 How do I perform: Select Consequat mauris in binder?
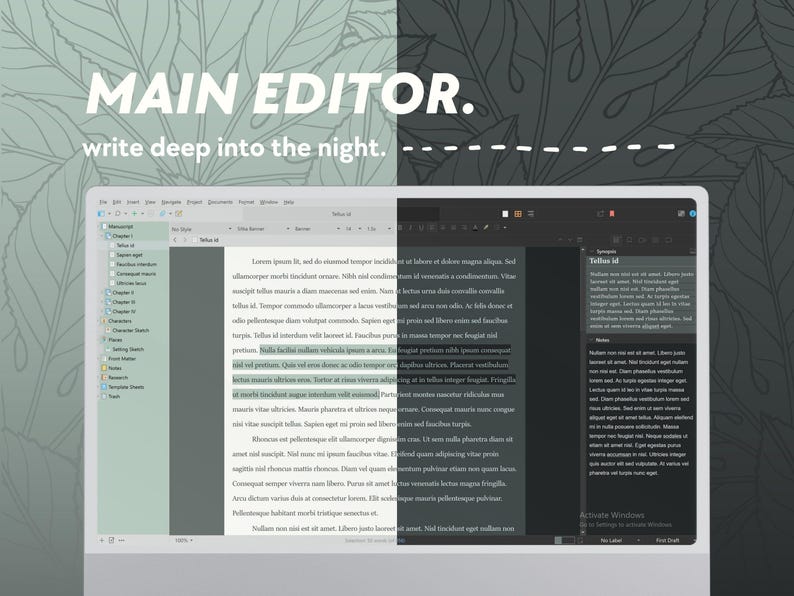(x=136, y=273)
